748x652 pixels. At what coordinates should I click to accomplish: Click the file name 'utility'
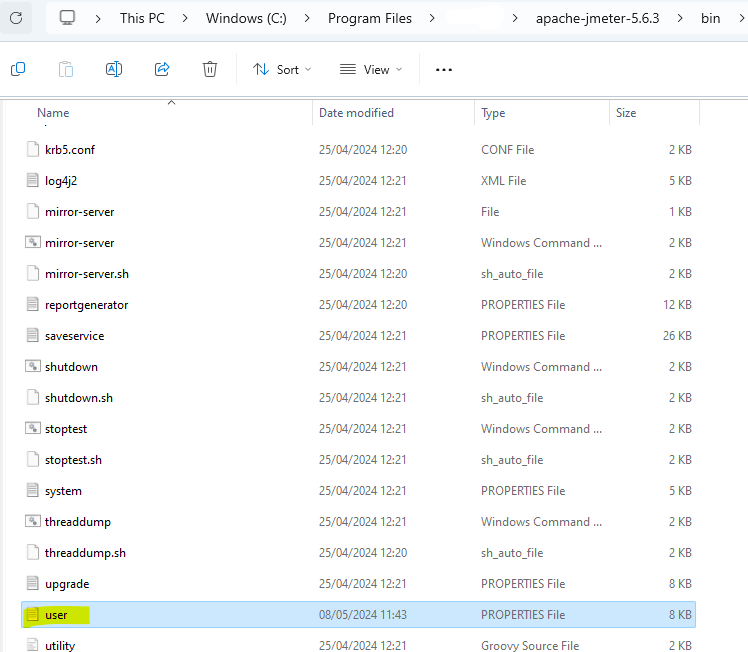[60, 646]
